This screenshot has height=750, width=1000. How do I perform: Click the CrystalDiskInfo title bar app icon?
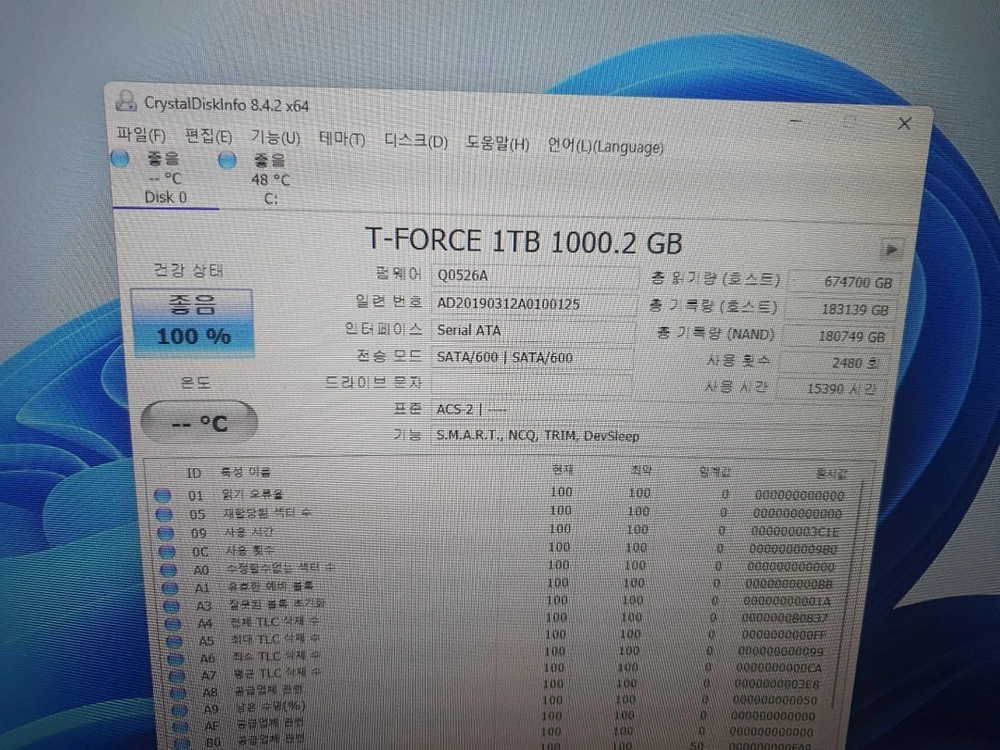tap(126, 100)
